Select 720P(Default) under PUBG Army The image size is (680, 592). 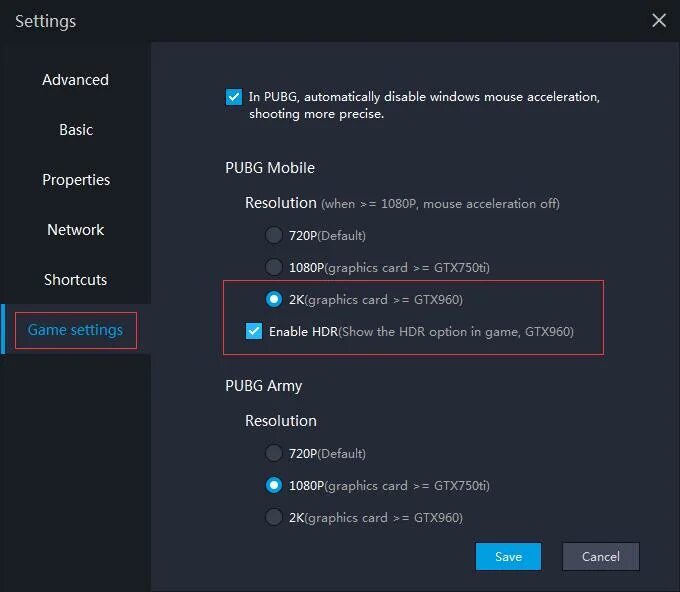point(273,453)
